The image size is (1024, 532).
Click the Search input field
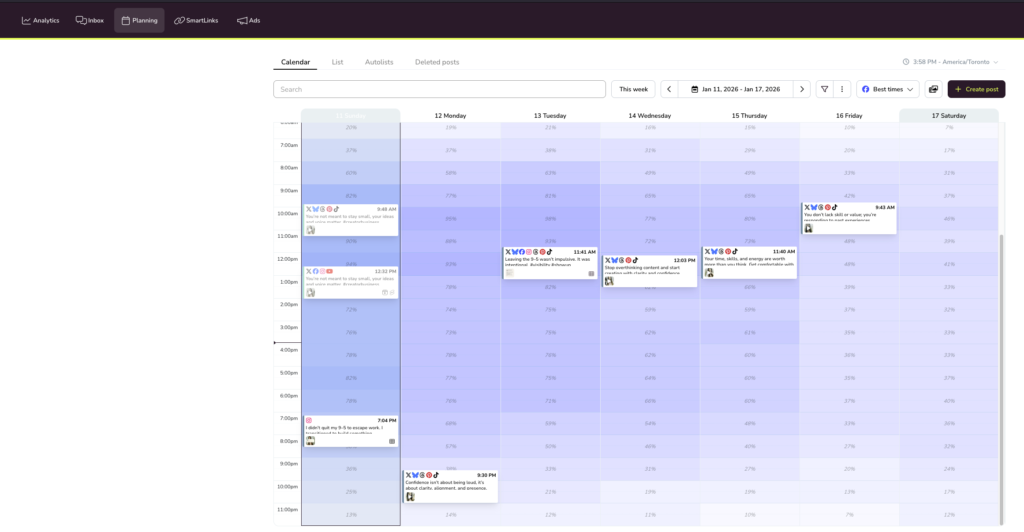click(439, 89)
